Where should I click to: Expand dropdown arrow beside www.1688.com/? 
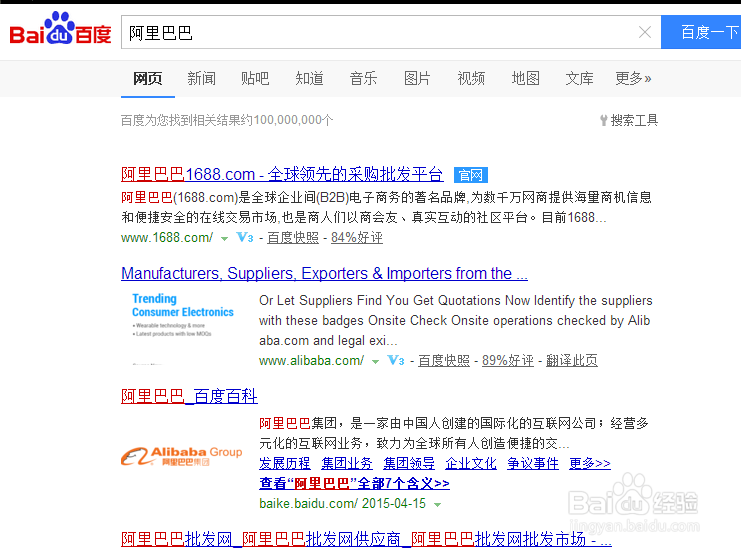(x=225, y=239)
